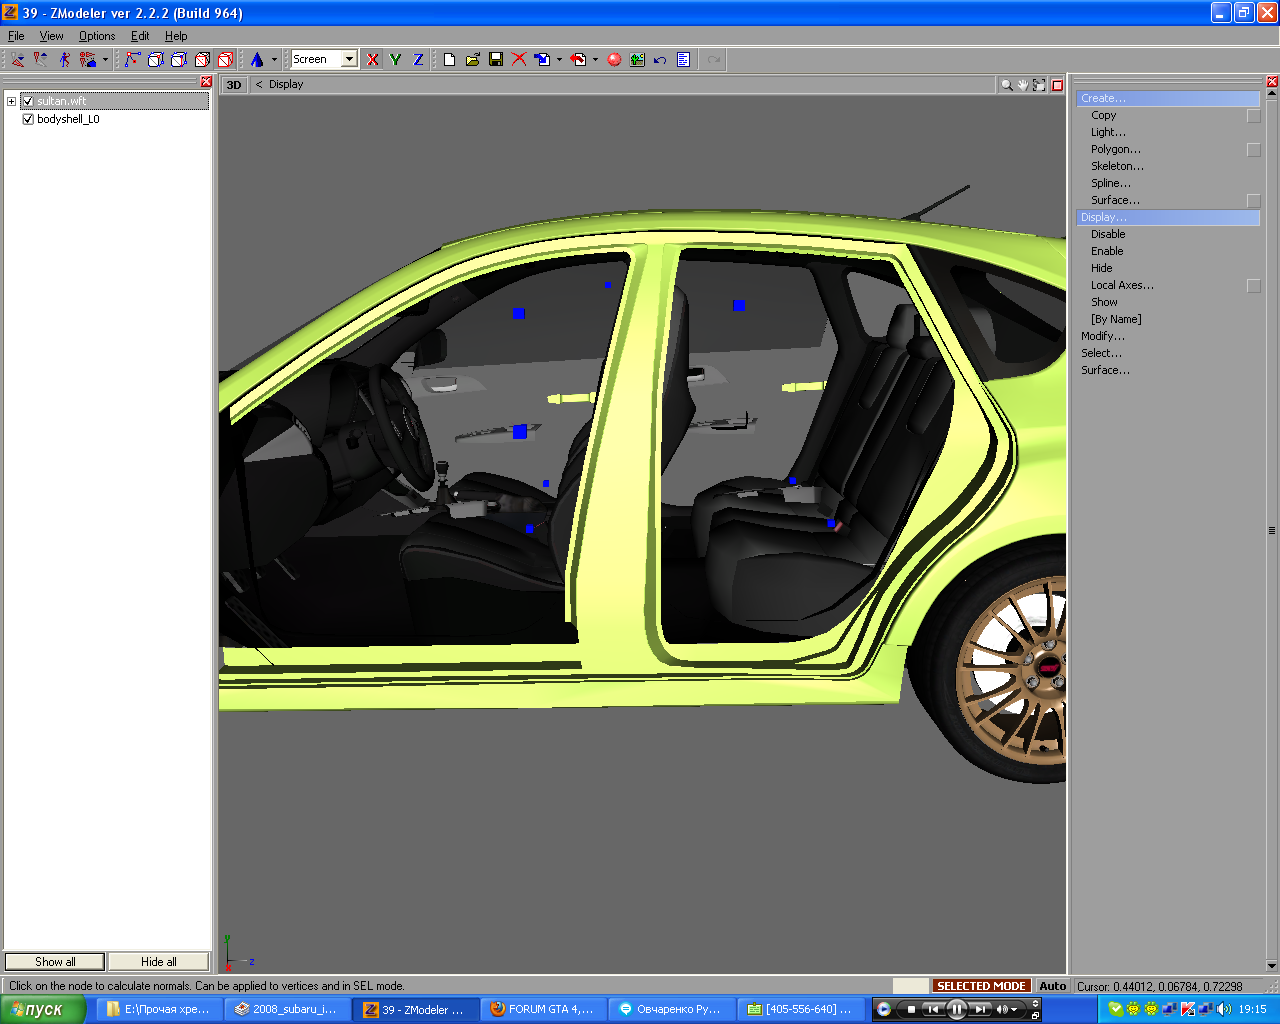Expand the sultan.wft tree node
Image resolution: width=1280 pixels, height=1024 pixels.
coord(12,101)
